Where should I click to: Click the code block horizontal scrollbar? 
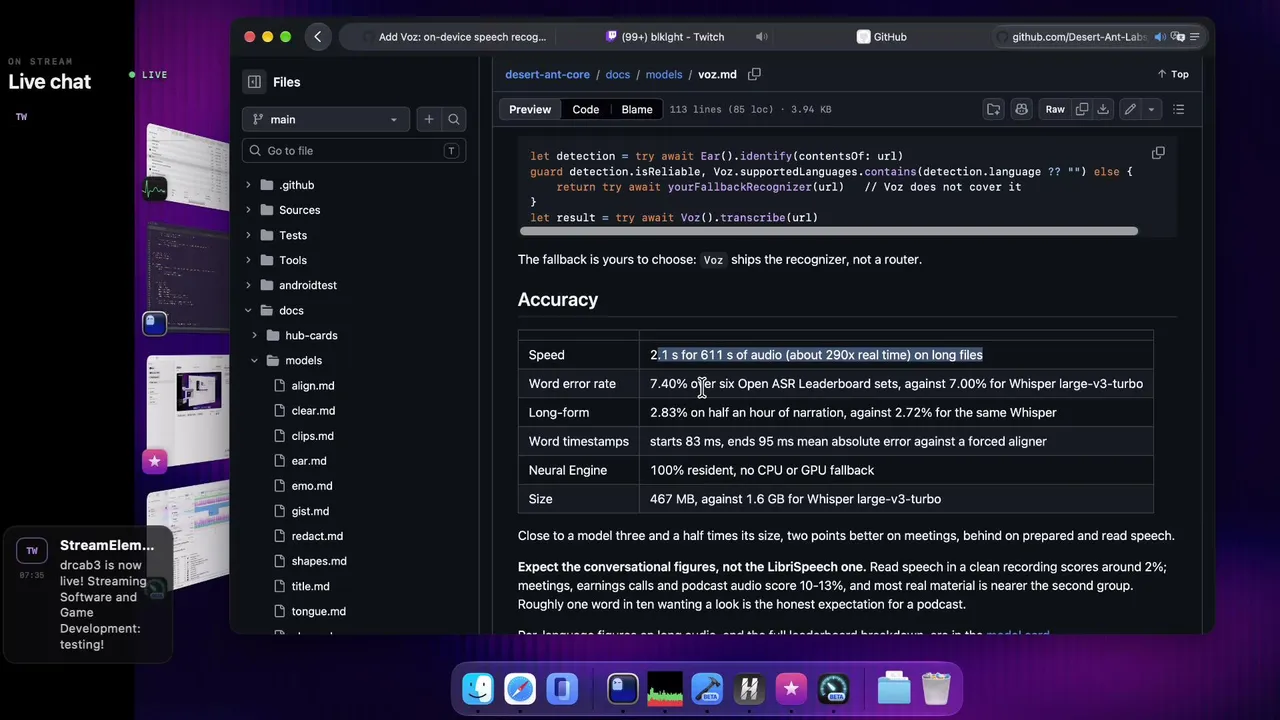(x=828, y=231)
